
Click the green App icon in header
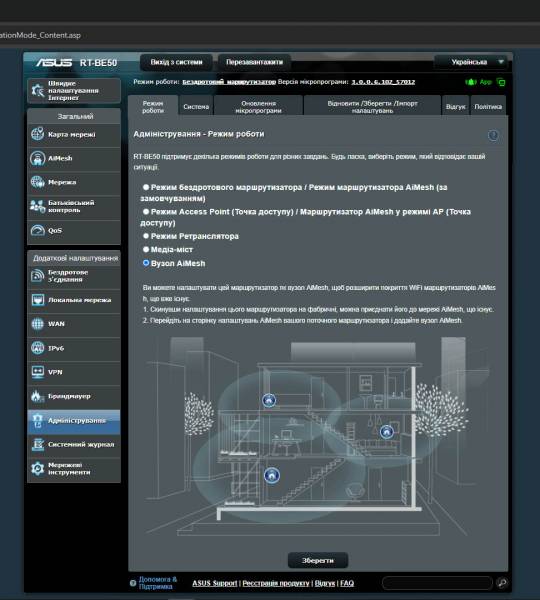pyautogui.click(x=471, y=82)
